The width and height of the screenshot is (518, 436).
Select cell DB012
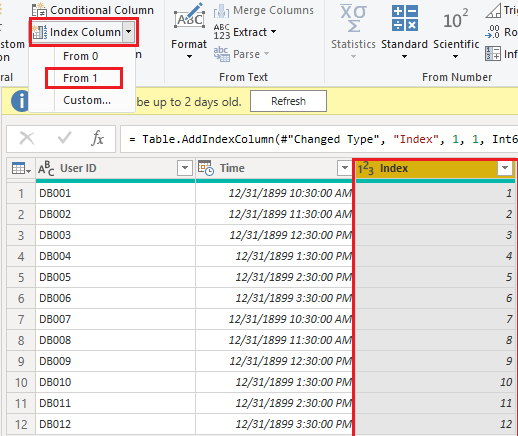(x=115, y=424)
